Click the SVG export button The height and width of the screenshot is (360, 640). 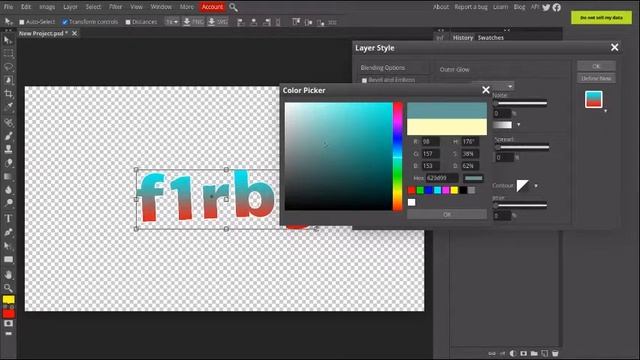pyautogui.click(x=218, y=22)
